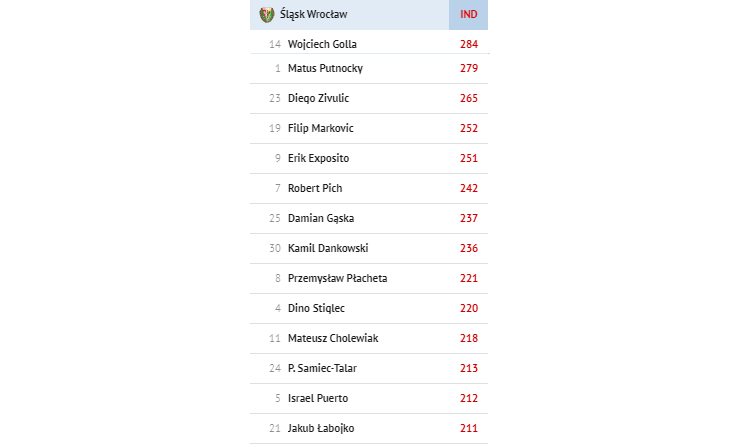Open Mateusz Cholewiak's profile
Viewport: 740px width, 447px height.
pos(333,338)
